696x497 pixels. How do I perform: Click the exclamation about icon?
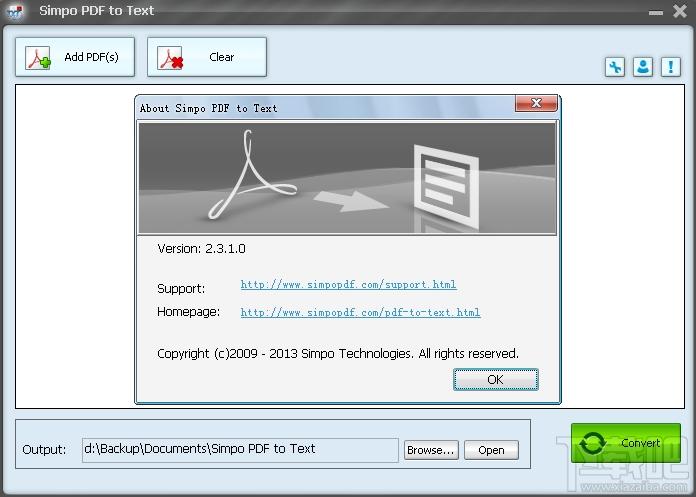[671, 67]
